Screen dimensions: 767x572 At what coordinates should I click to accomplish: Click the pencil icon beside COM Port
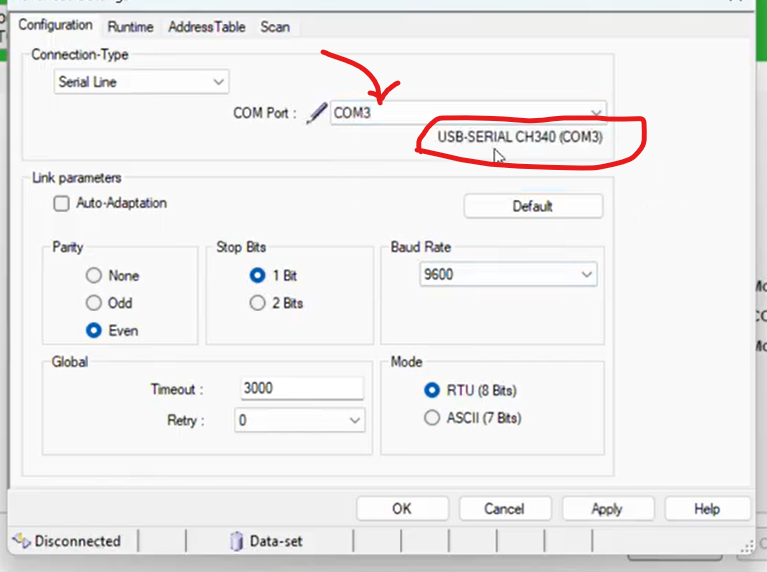(x=316, y=113)
